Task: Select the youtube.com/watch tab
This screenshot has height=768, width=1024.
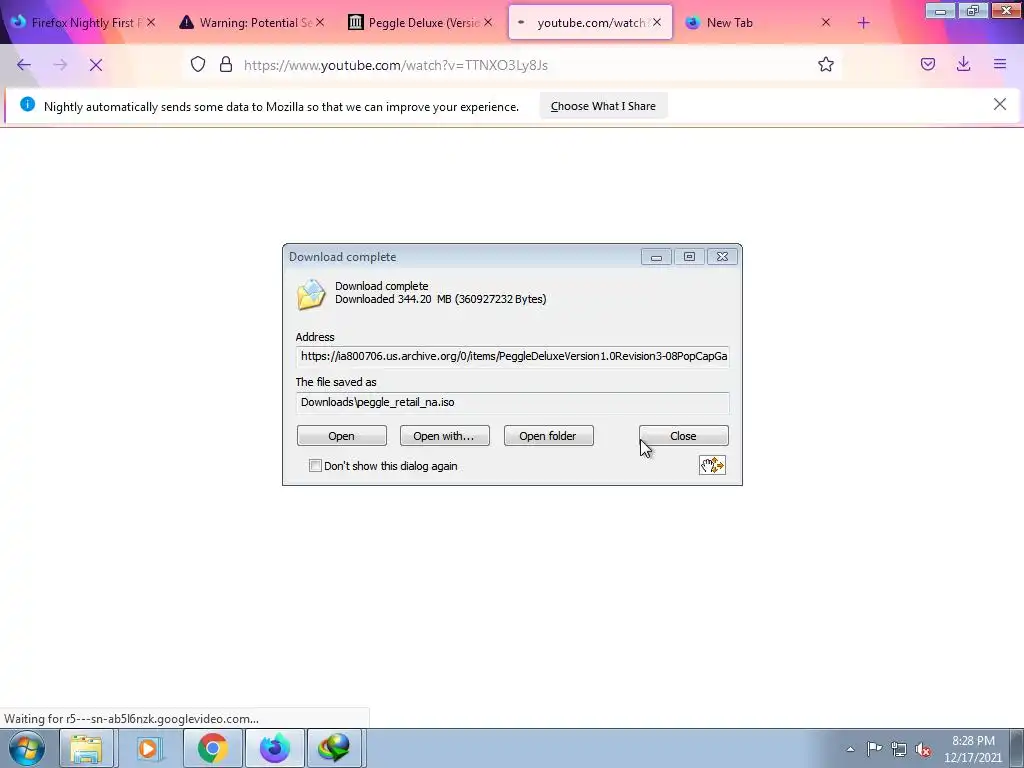Action: [x=590, y=23]
